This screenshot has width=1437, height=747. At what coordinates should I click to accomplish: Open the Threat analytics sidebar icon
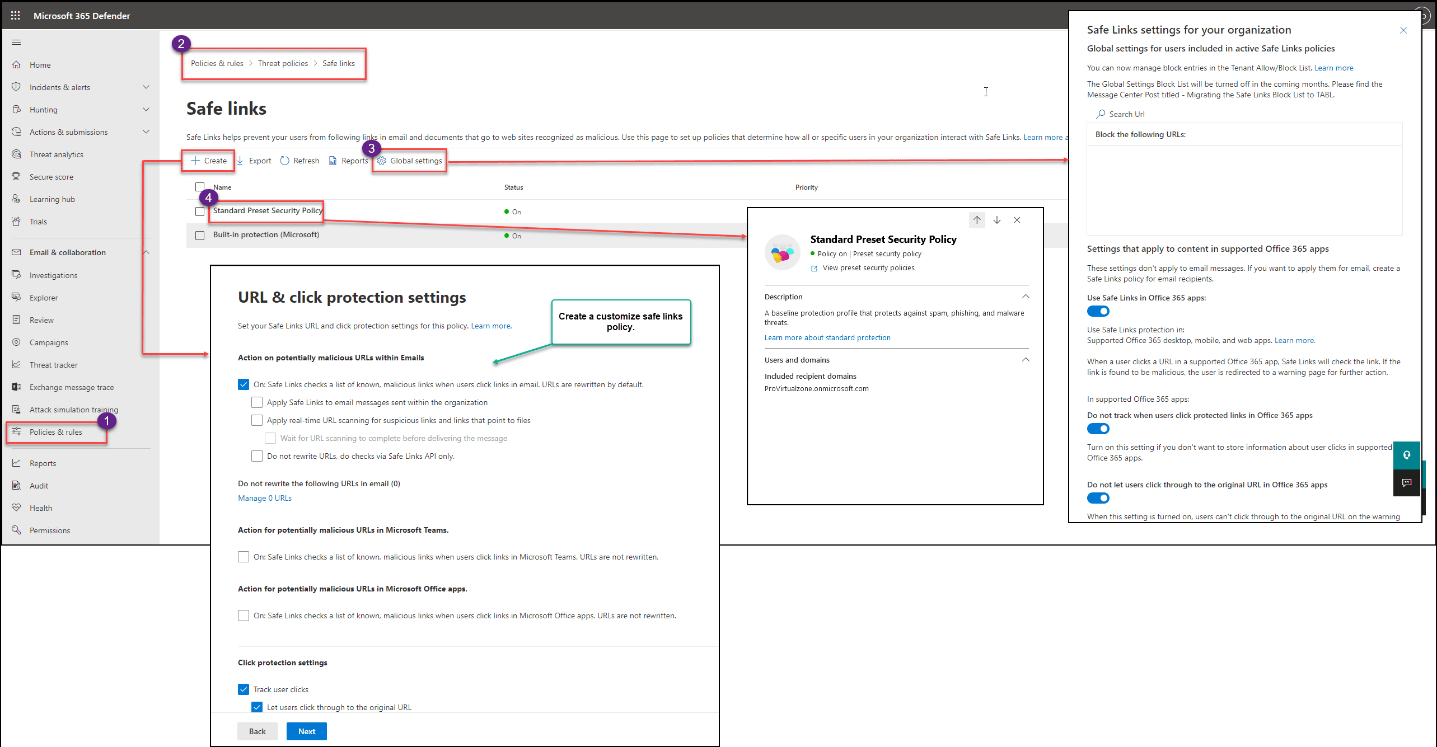coord(16,155)
